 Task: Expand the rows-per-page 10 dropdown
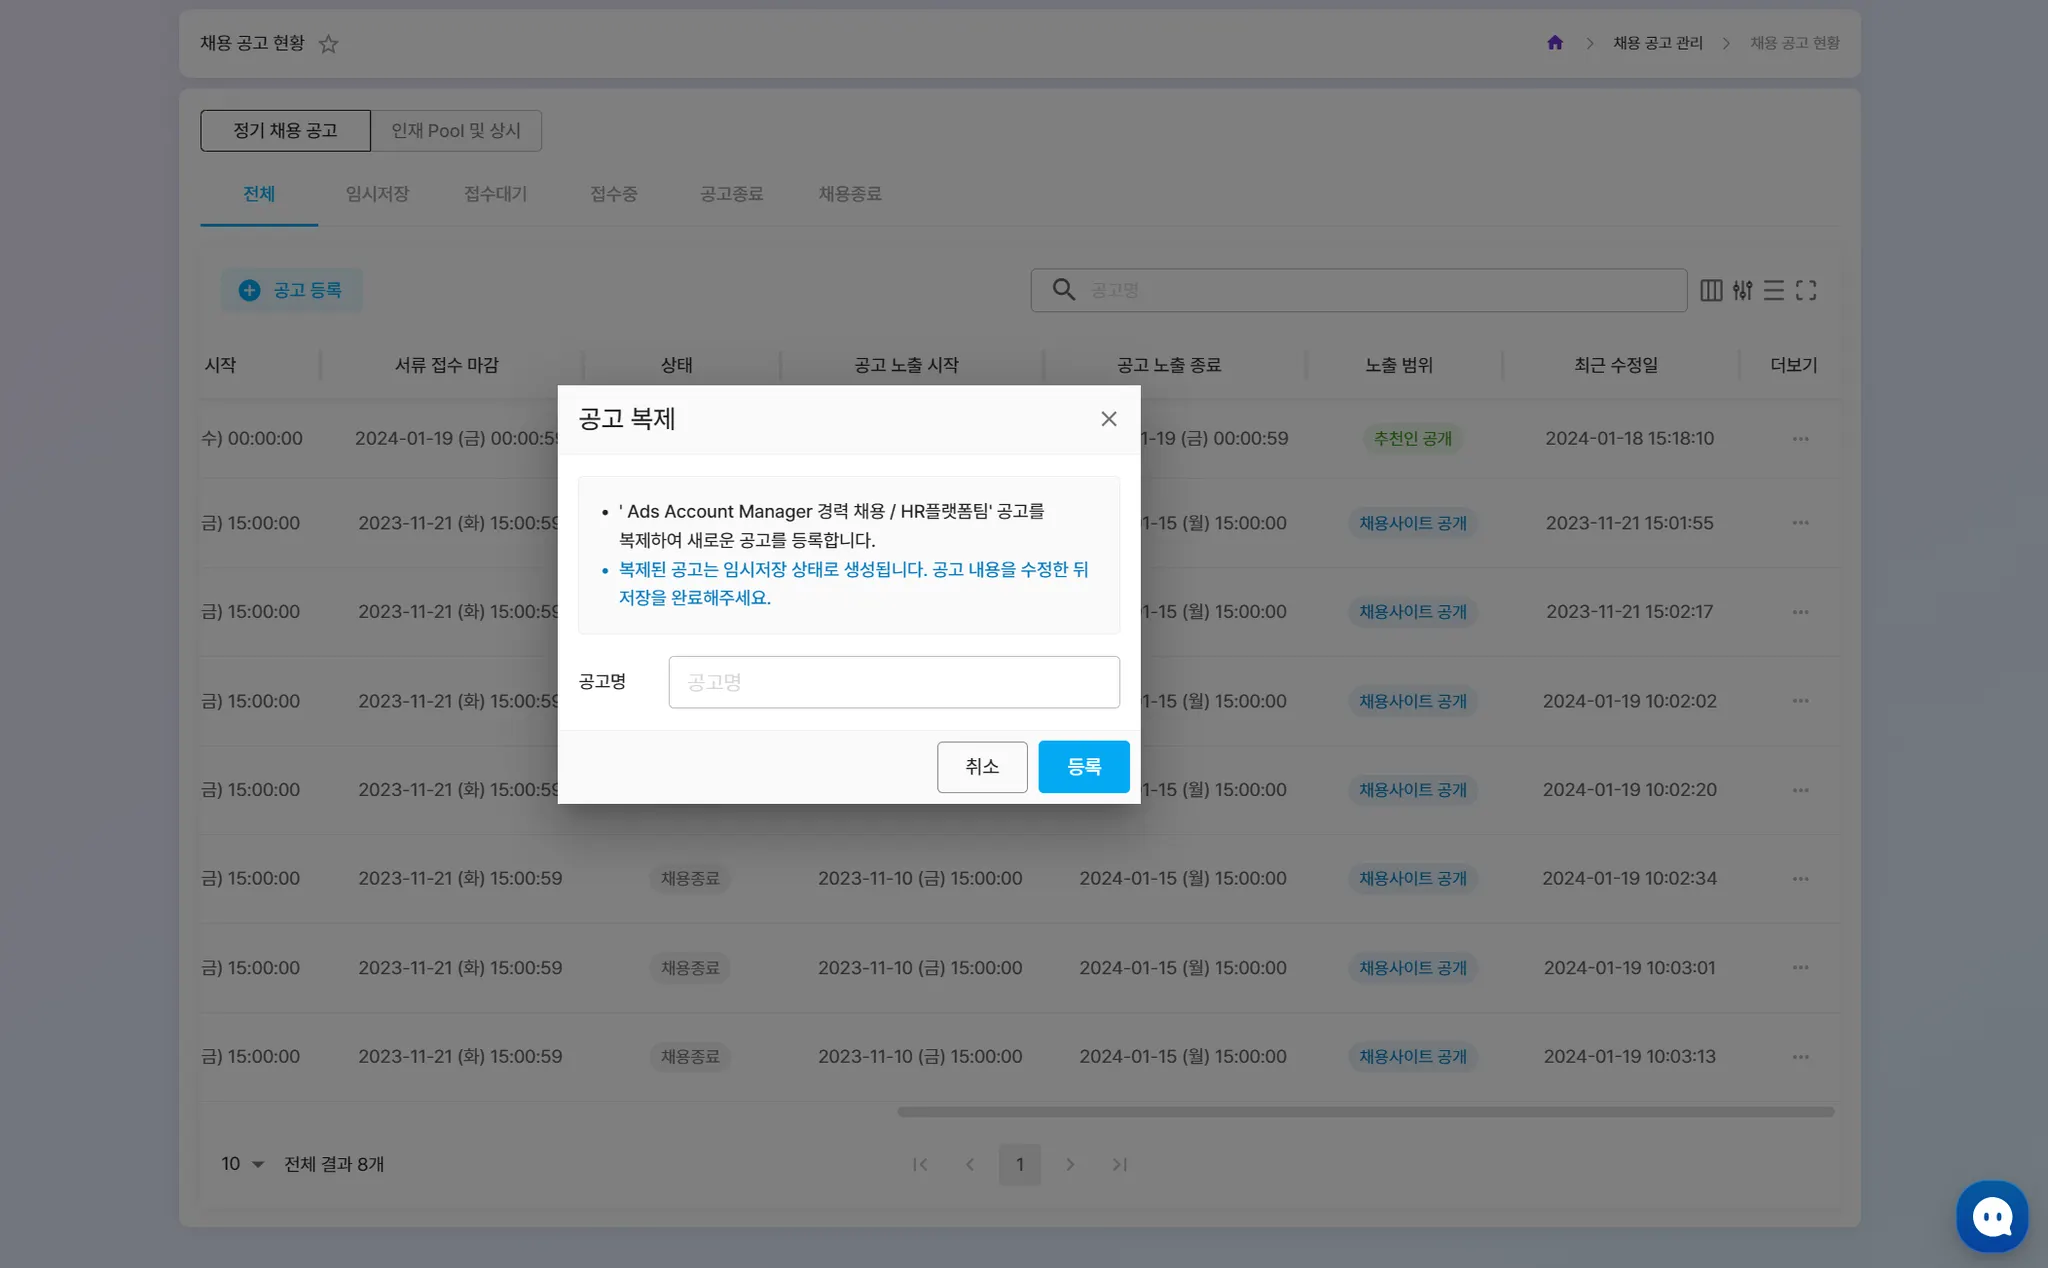pos(242,1164)
